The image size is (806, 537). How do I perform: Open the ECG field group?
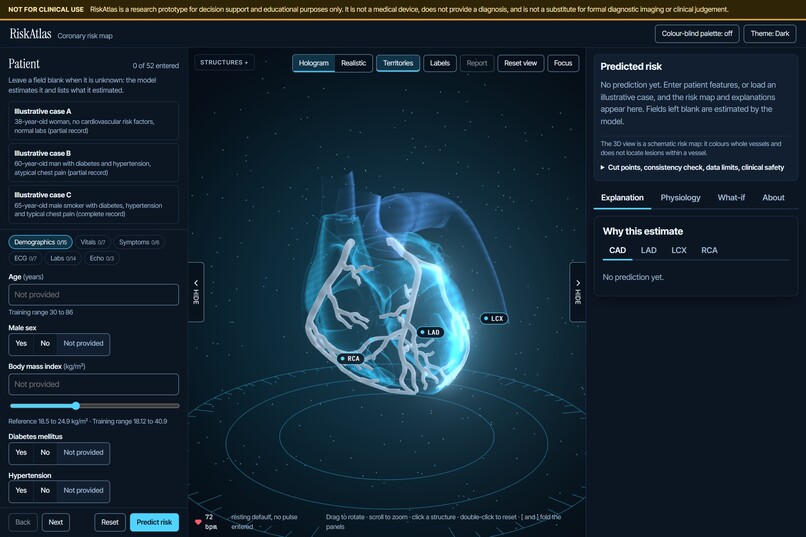(25, 258)
